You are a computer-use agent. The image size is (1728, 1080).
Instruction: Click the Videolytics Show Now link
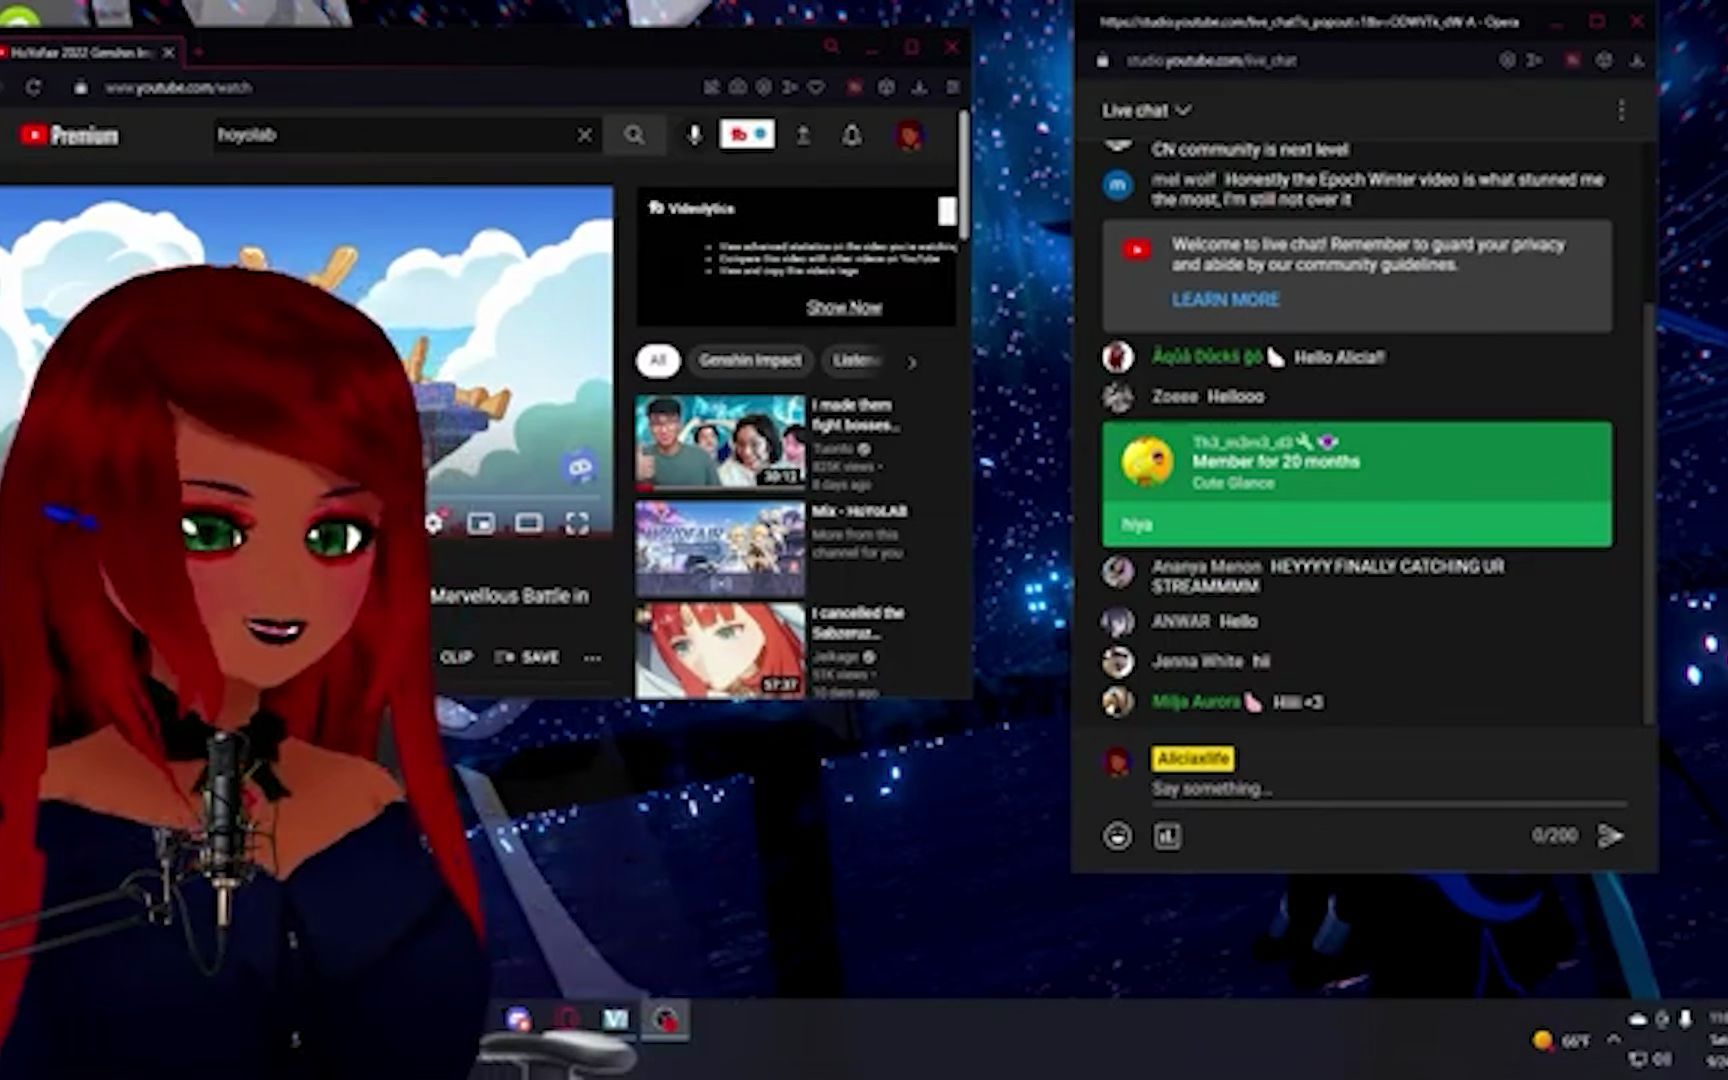tap(844, 307)
